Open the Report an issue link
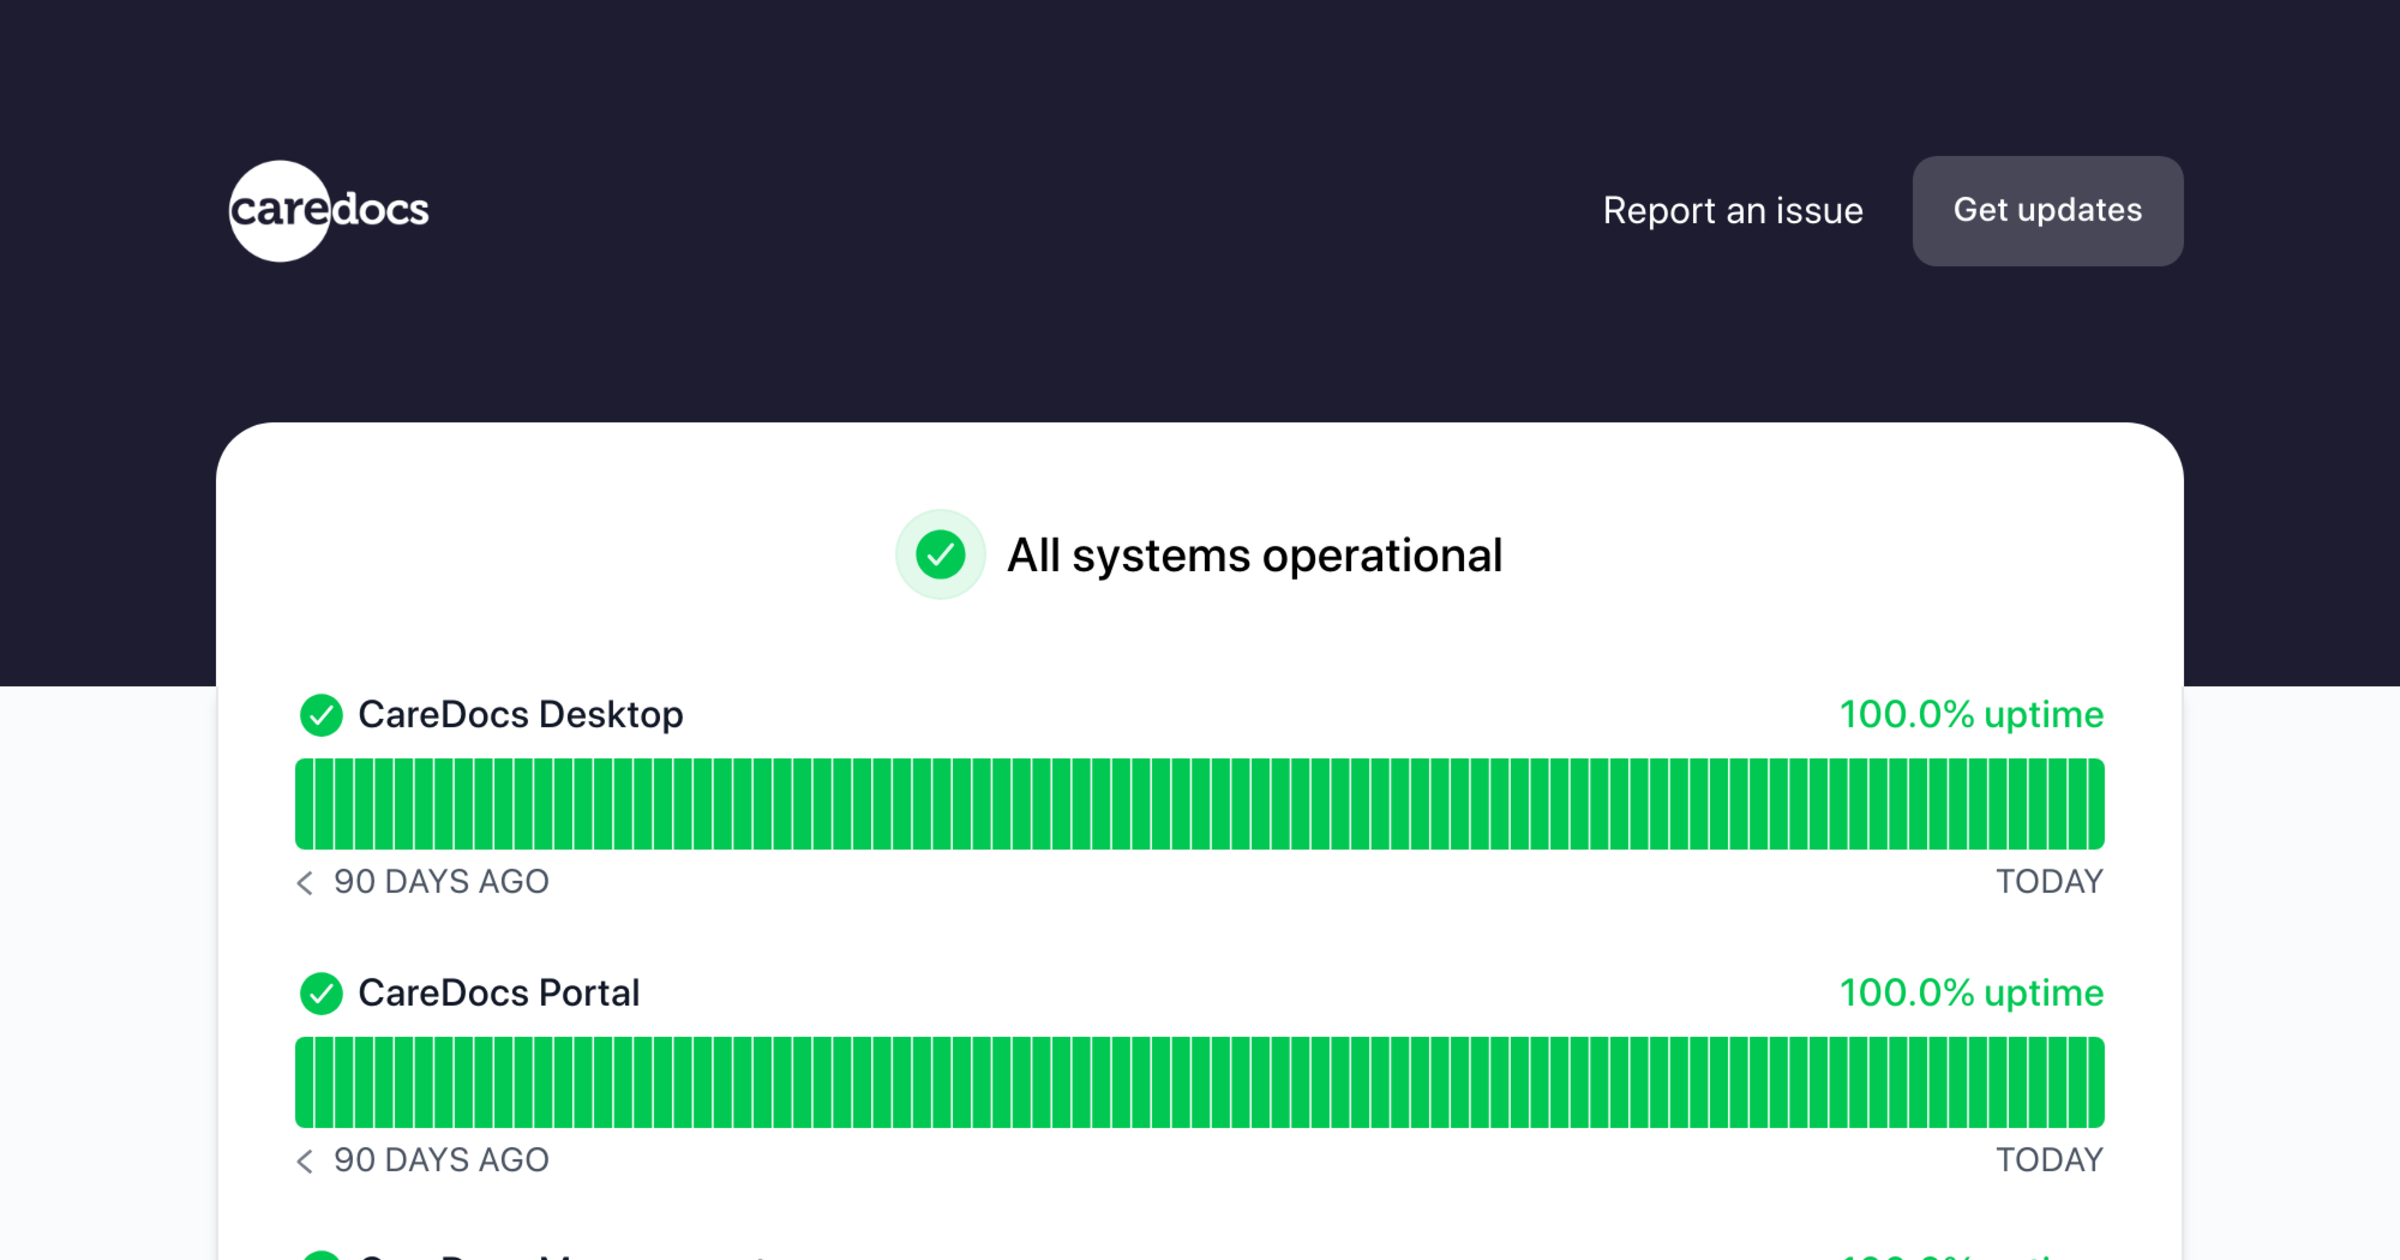This screenshot has width=2400, height=1260. pos(1733,211)
